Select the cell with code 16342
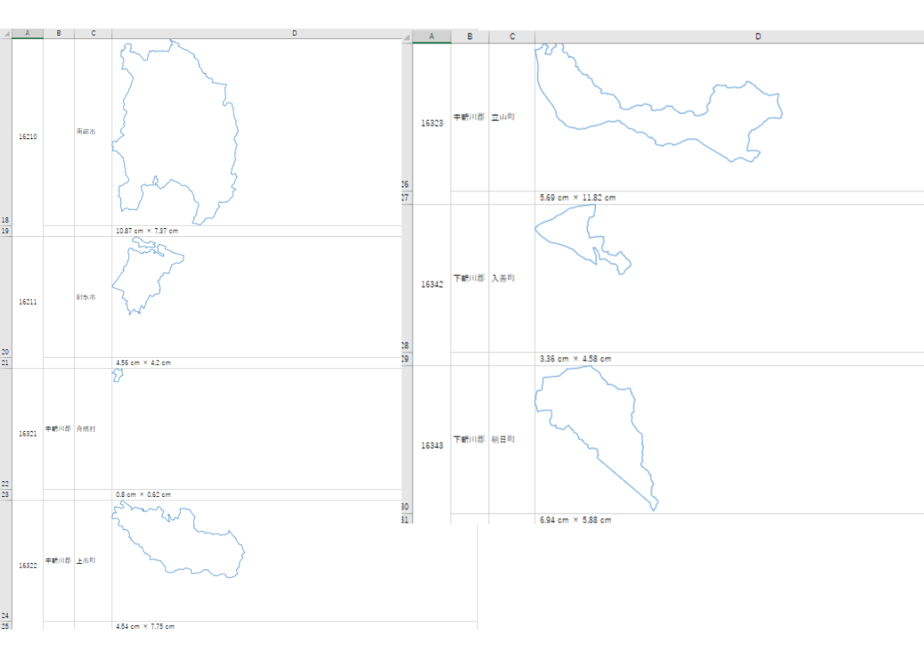This screenshot has height=660, width=924. pos(432,285)
